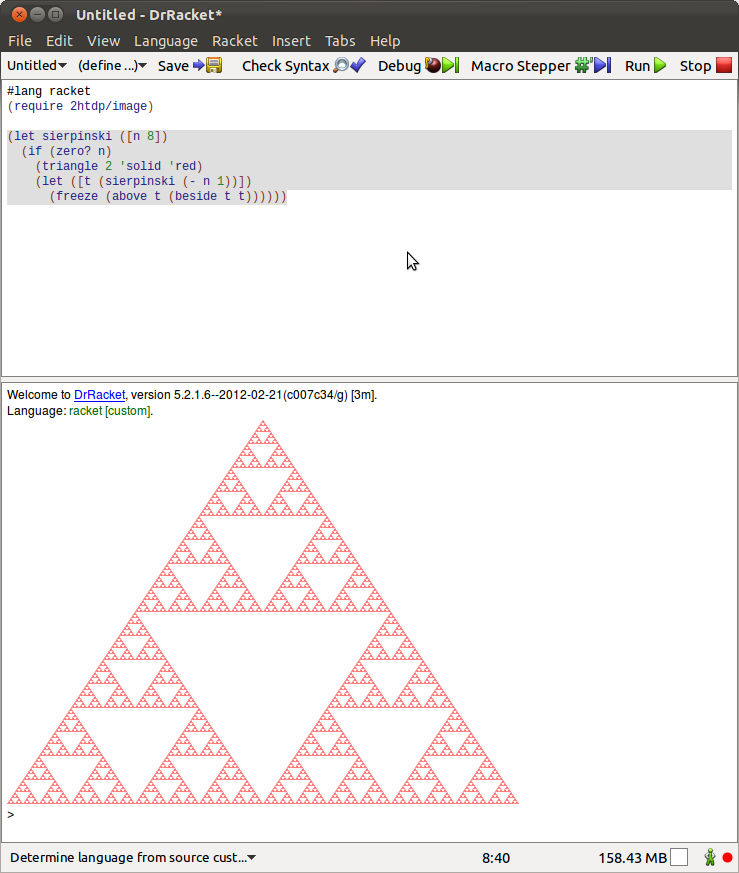Follow the DrRacket link in welcome message

tap(99, 395)
